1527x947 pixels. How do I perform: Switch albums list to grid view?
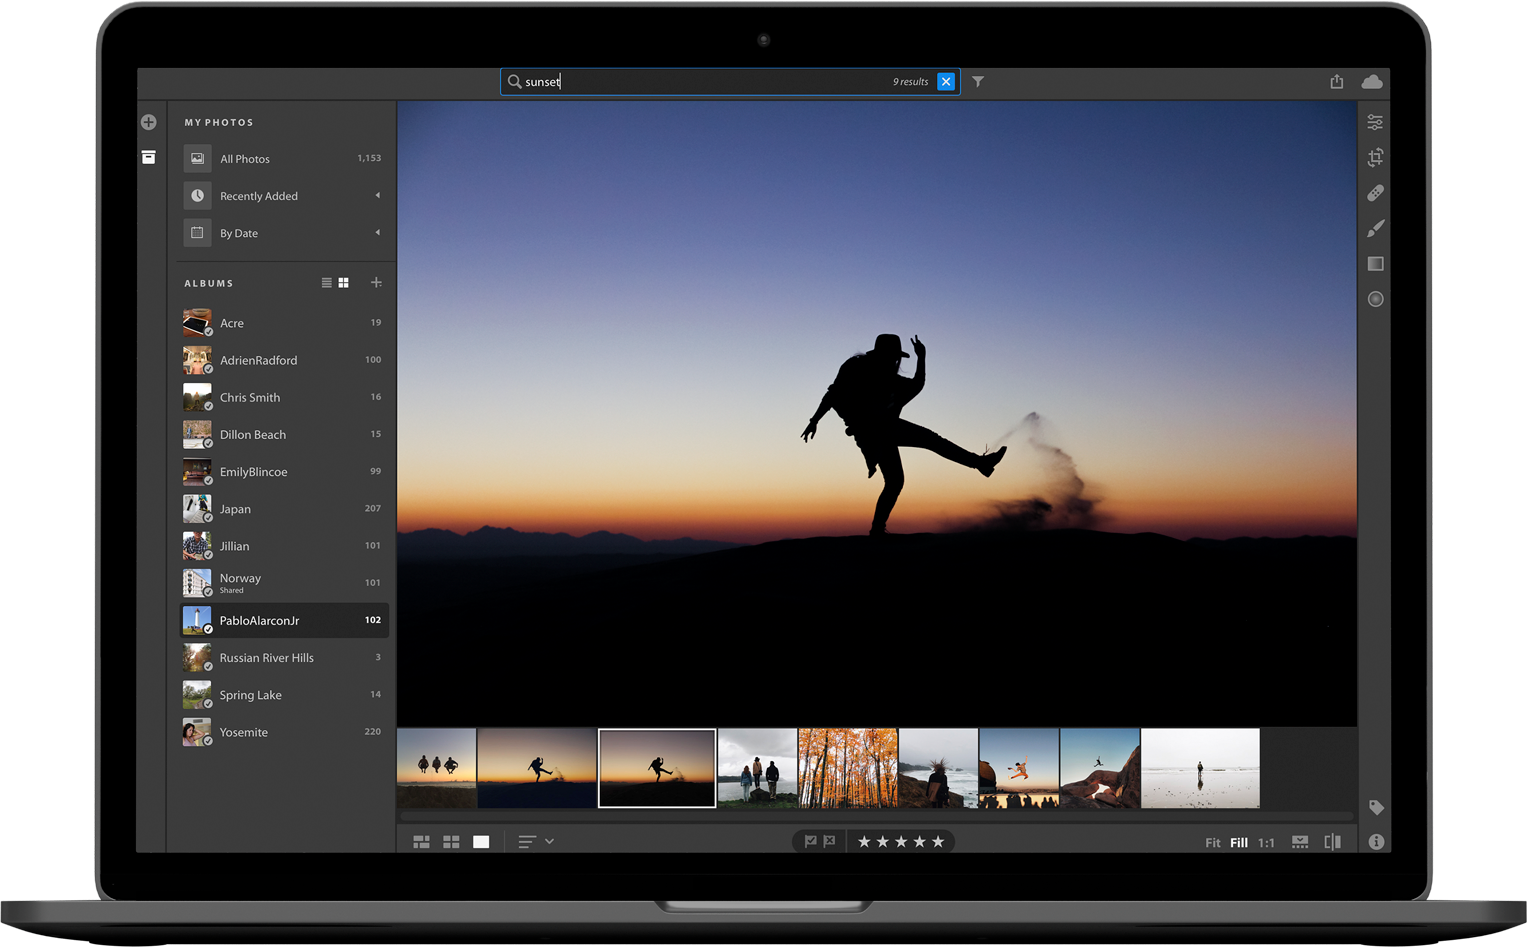coord(343,282)
